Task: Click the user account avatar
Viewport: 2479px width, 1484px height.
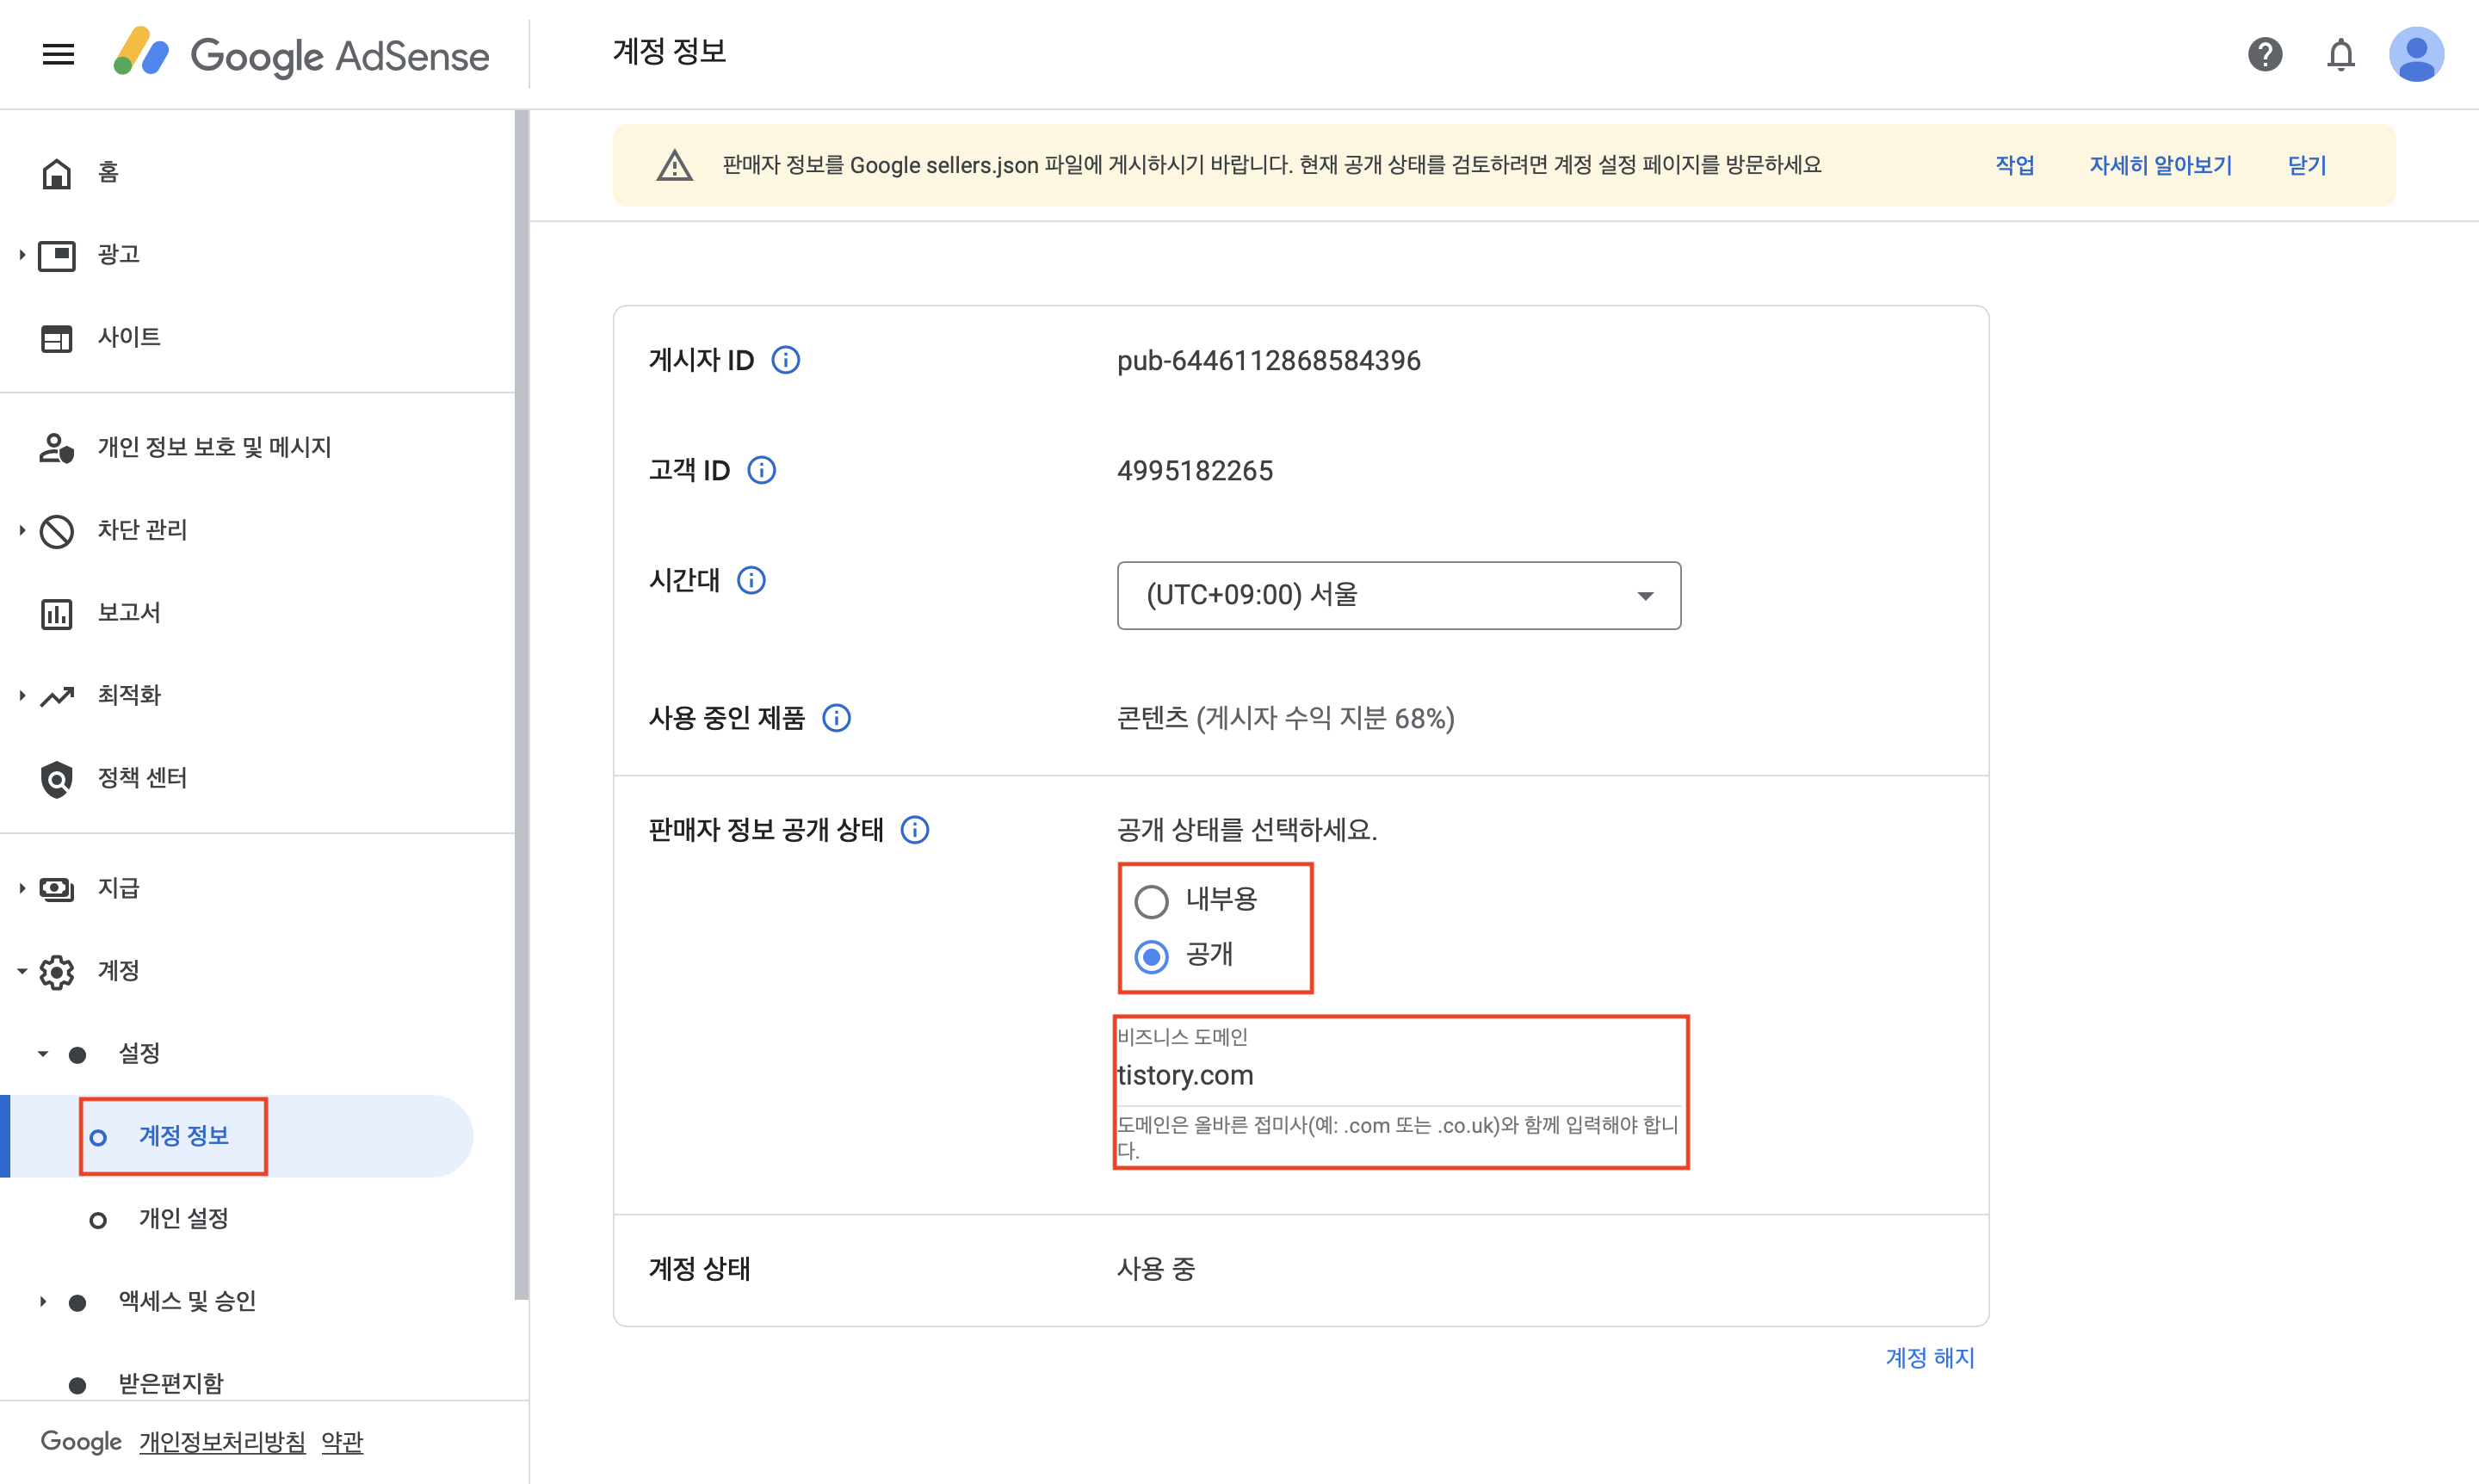Action: tap(2416, 54)
